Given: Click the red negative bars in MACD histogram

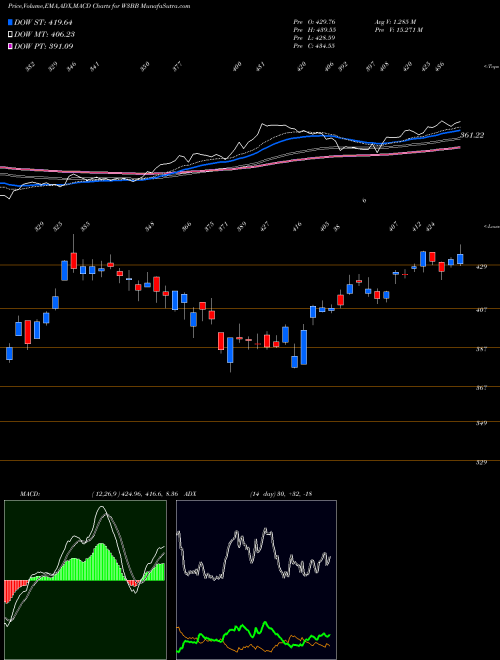Looking at the screenshot, I should coord(15,589).
